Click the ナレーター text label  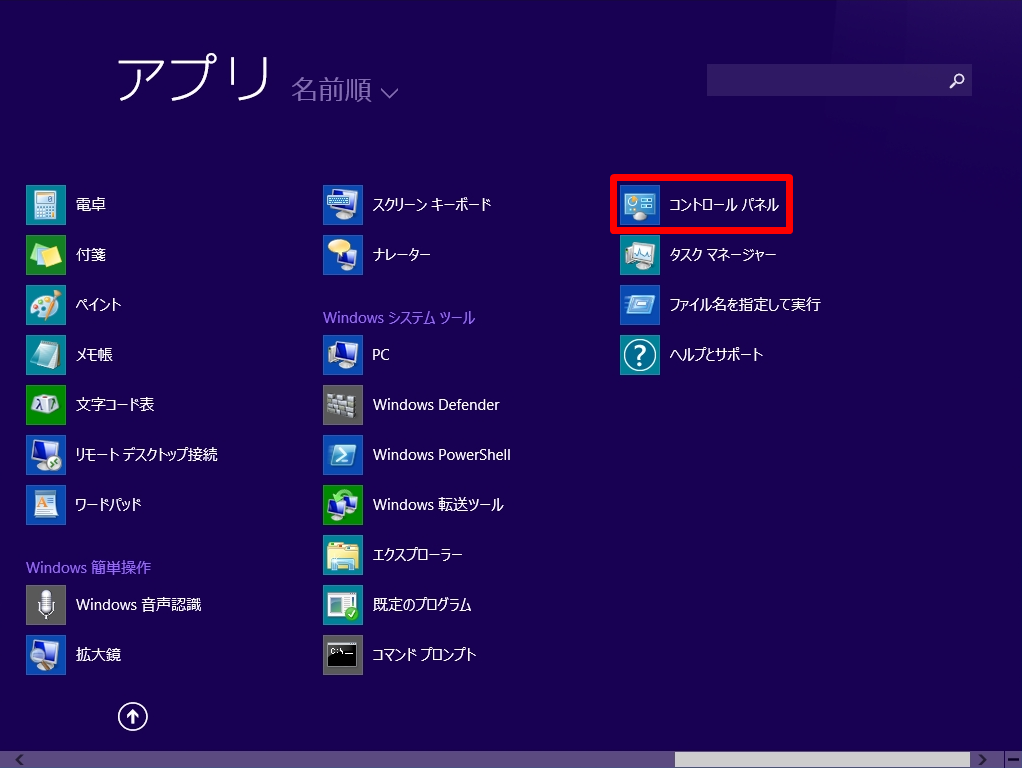pyautogui.click(x=402, y=255)
